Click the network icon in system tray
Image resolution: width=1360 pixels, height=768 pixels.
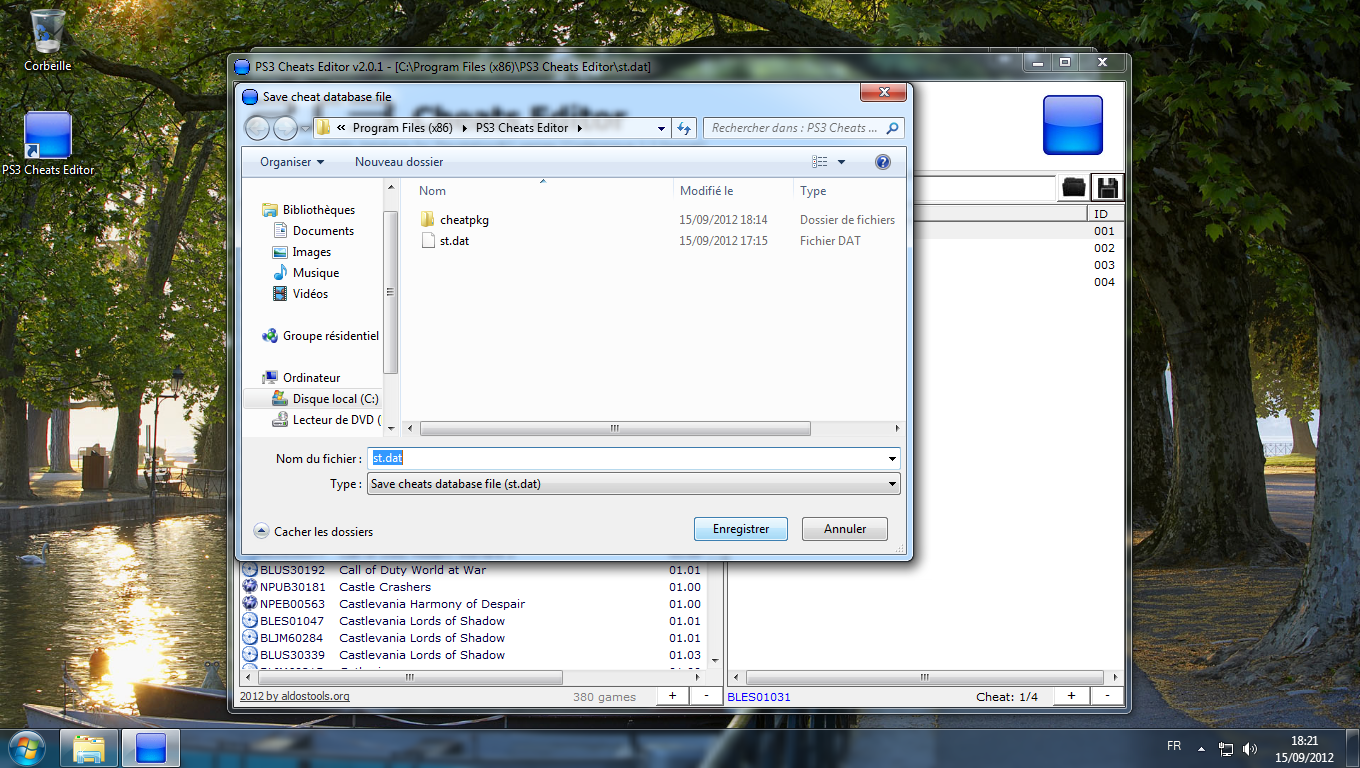[x=1226, y=748]
